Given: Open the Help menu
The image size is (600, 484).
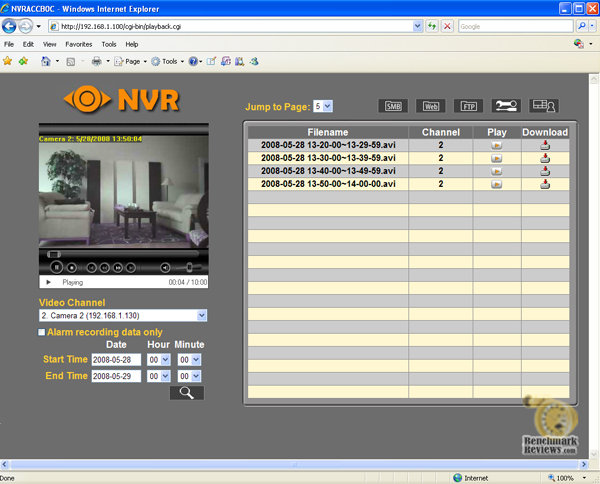Looking at the screenshot, I should point(132,44).
